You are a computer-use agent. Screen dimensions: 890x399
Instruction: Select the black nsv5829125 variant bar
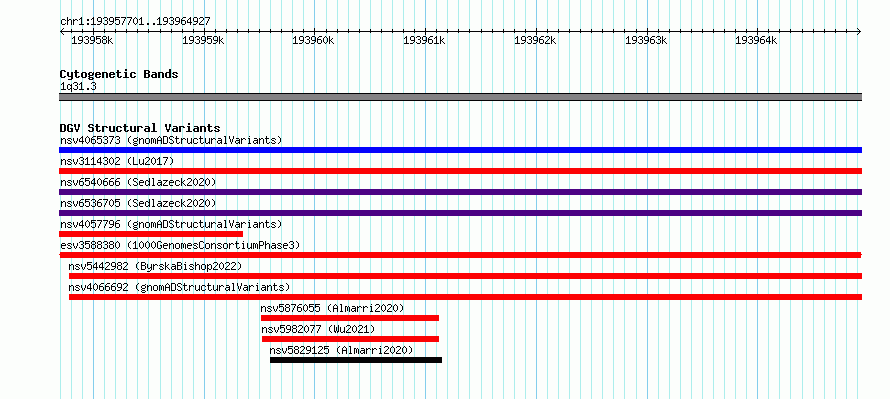(x=356, y=360)
